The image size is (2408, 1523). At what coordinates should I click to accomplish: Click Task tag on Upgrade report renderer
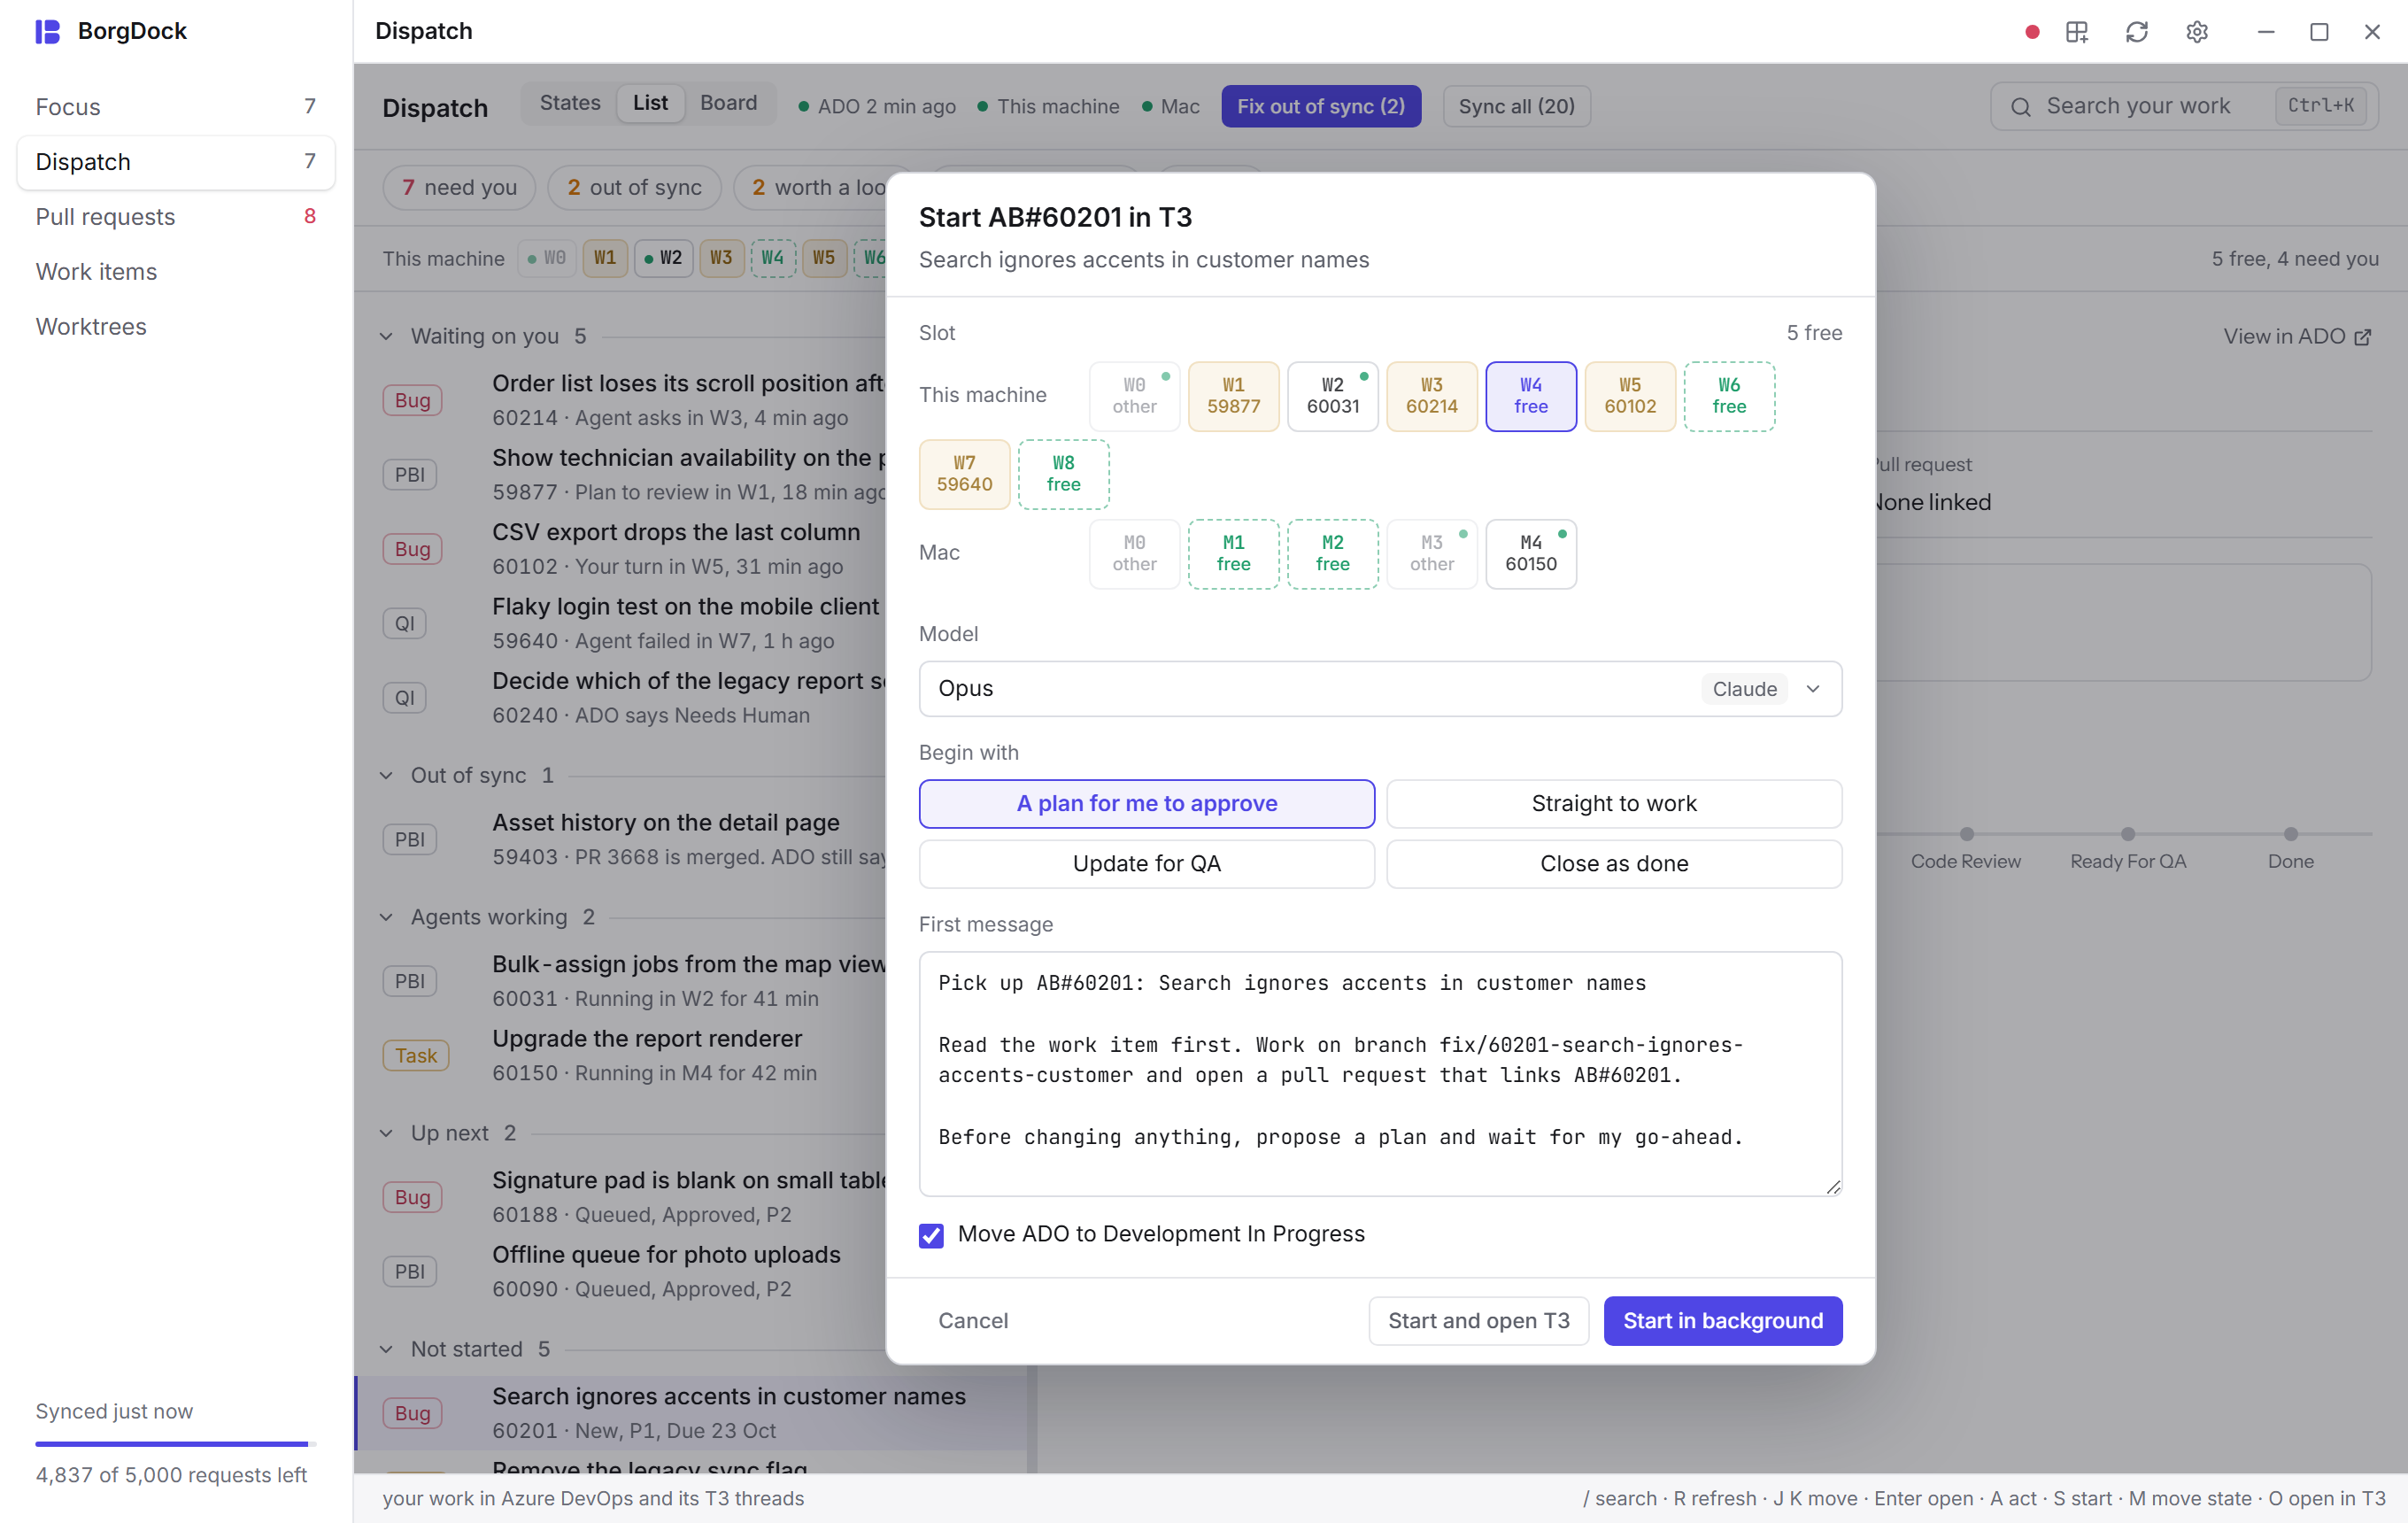coord(415,1056)
